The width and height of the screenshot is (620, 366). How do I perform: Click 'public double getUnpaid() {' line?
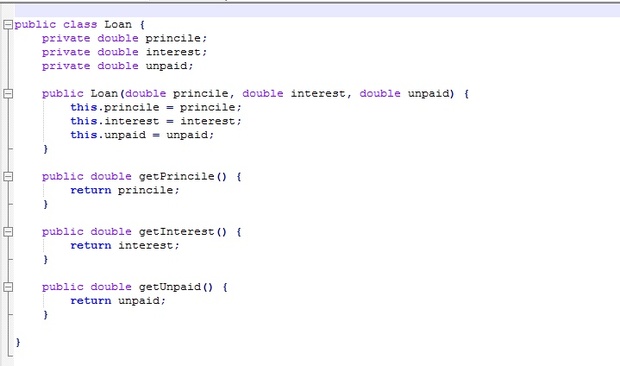pyautogui.click(x=135, y=287)
